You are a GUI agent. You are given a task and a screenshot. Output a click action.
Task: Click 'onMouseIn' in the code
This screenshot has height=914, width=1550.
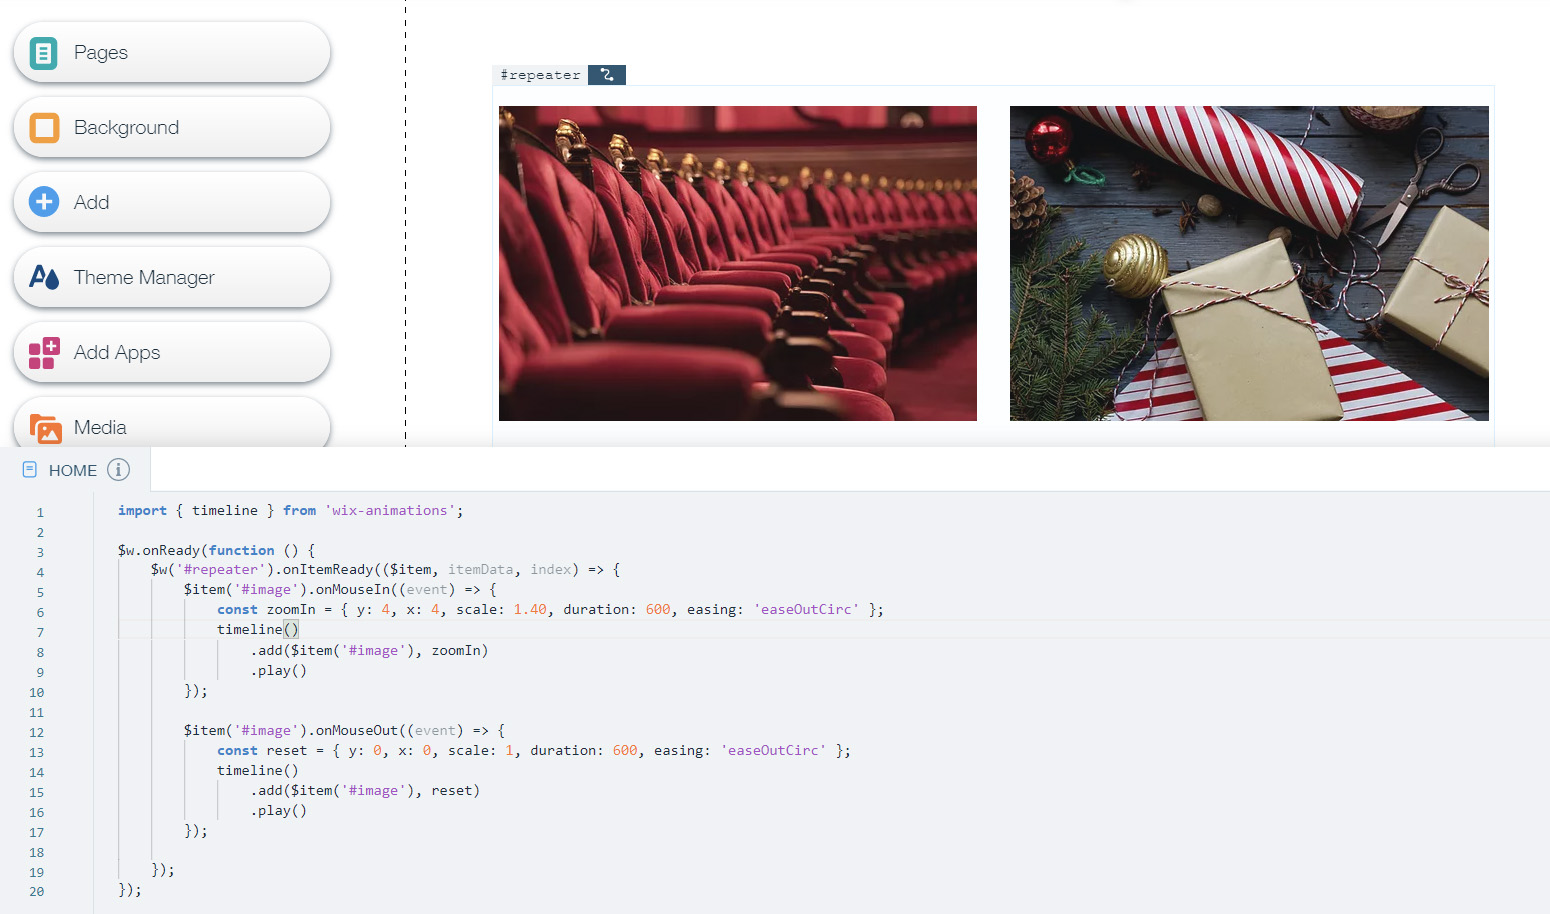click(x=352, y=589)
